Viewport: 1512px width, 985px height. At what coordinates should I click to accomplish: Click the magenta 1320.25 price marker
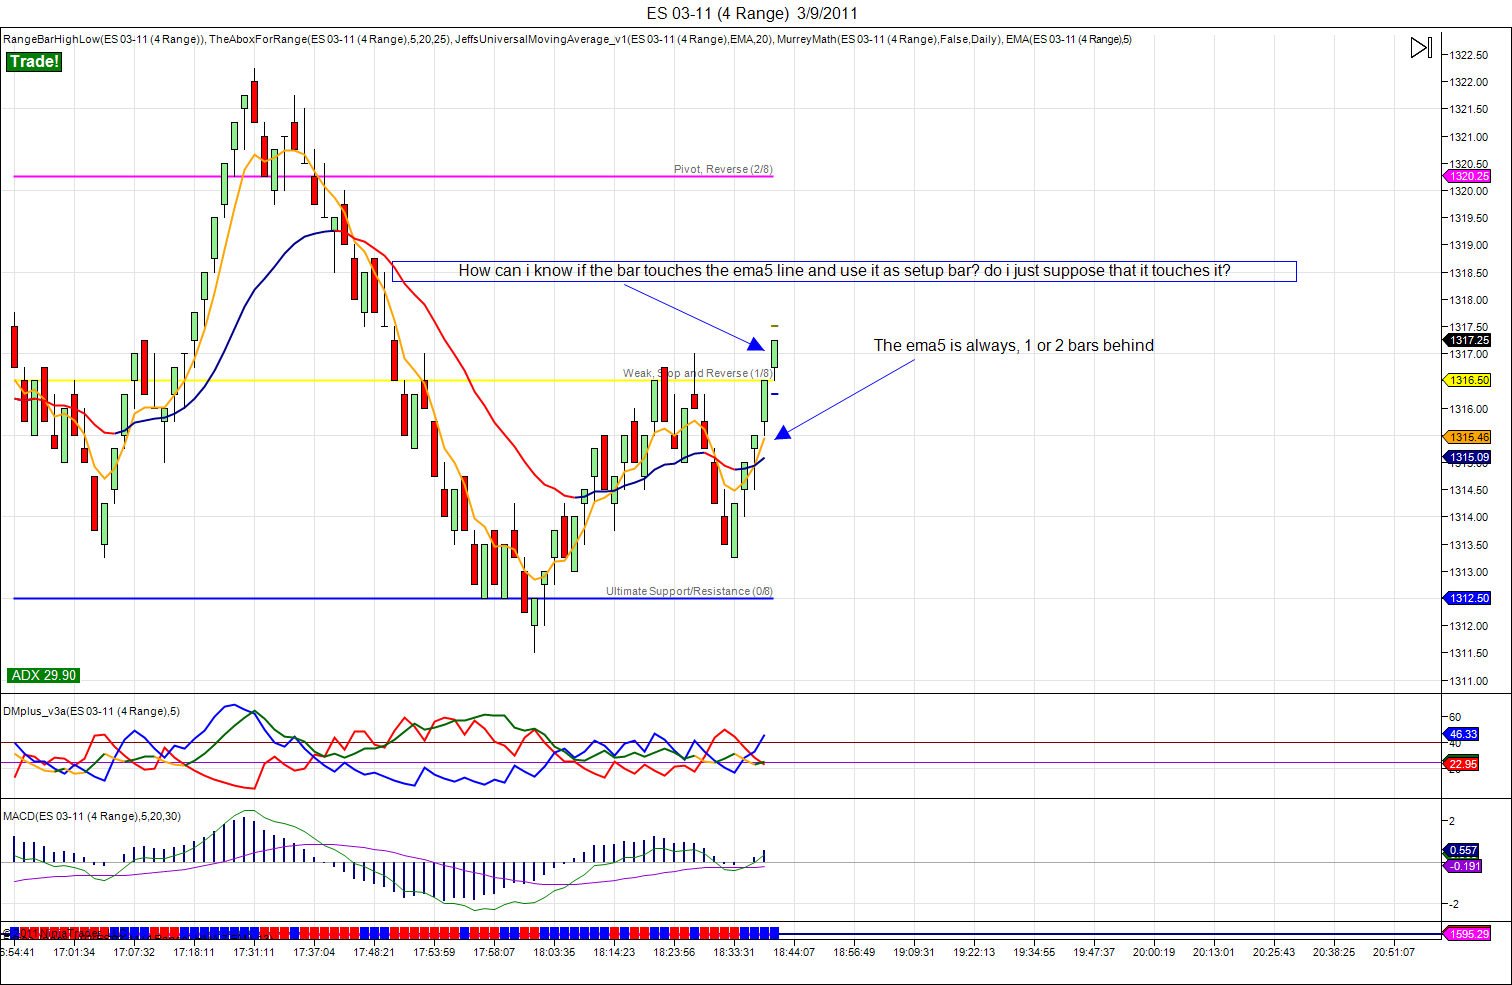(x=1467, y=176)
